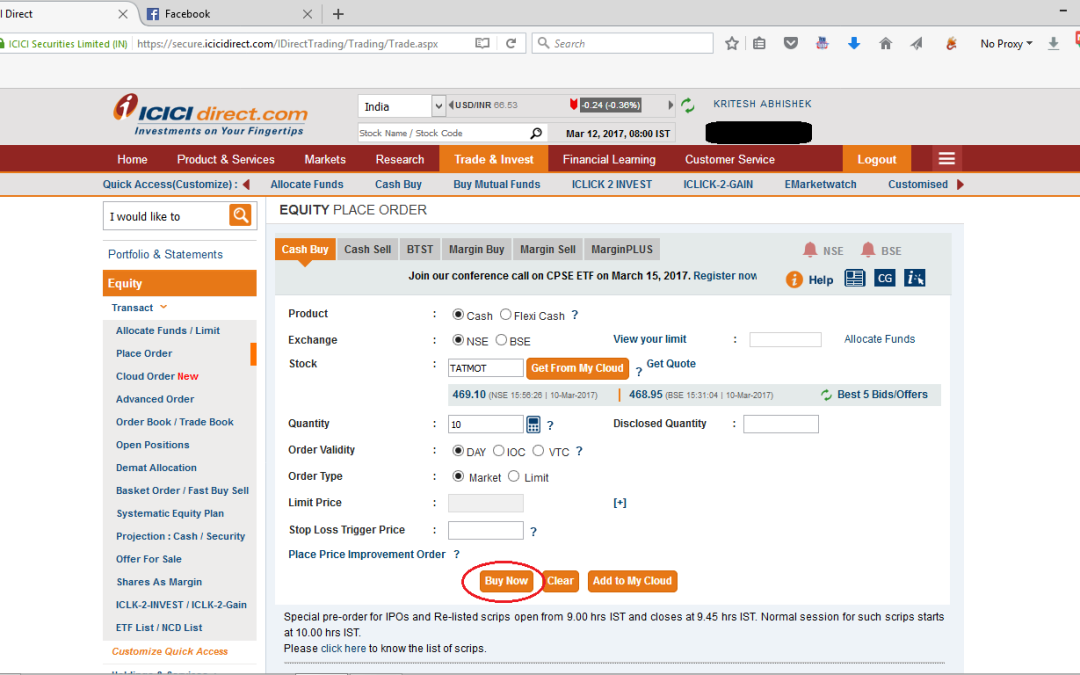Click Allocate Funds link near limit
1080x675 pixels.
click(x=880, y=339)
